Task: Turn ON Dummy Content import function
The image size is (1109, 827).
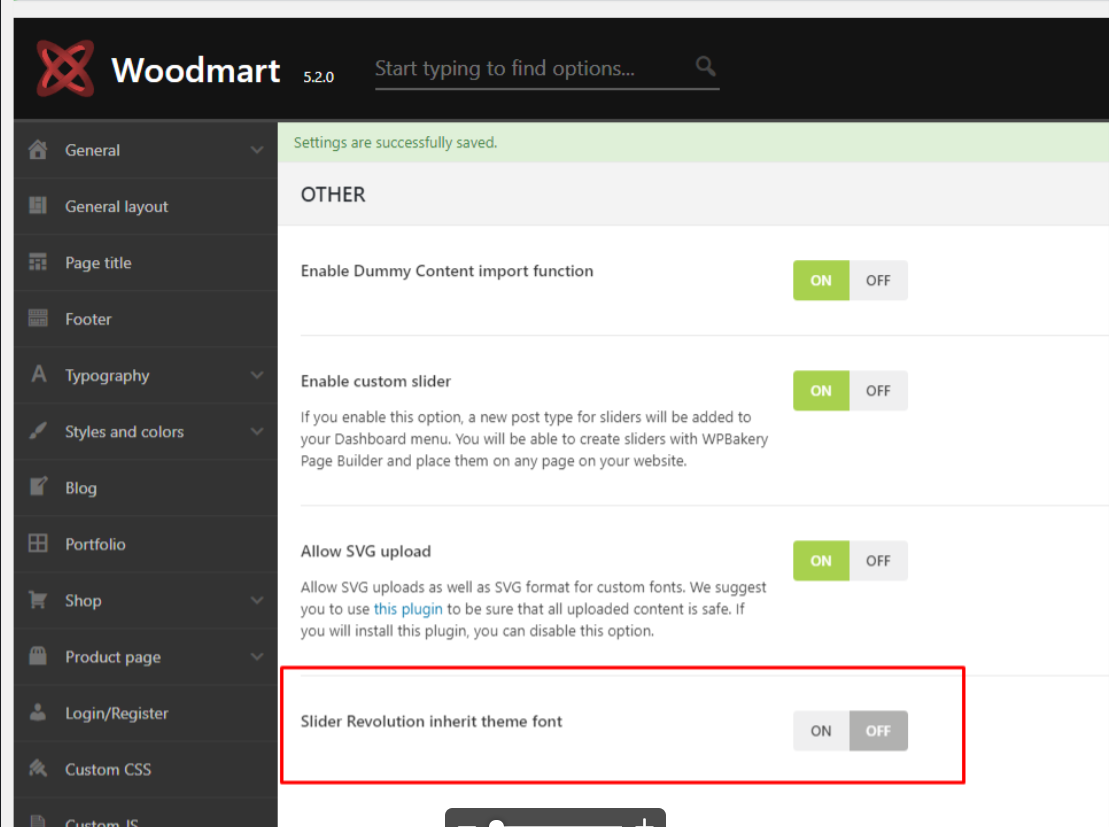Action: coord(821,281)
